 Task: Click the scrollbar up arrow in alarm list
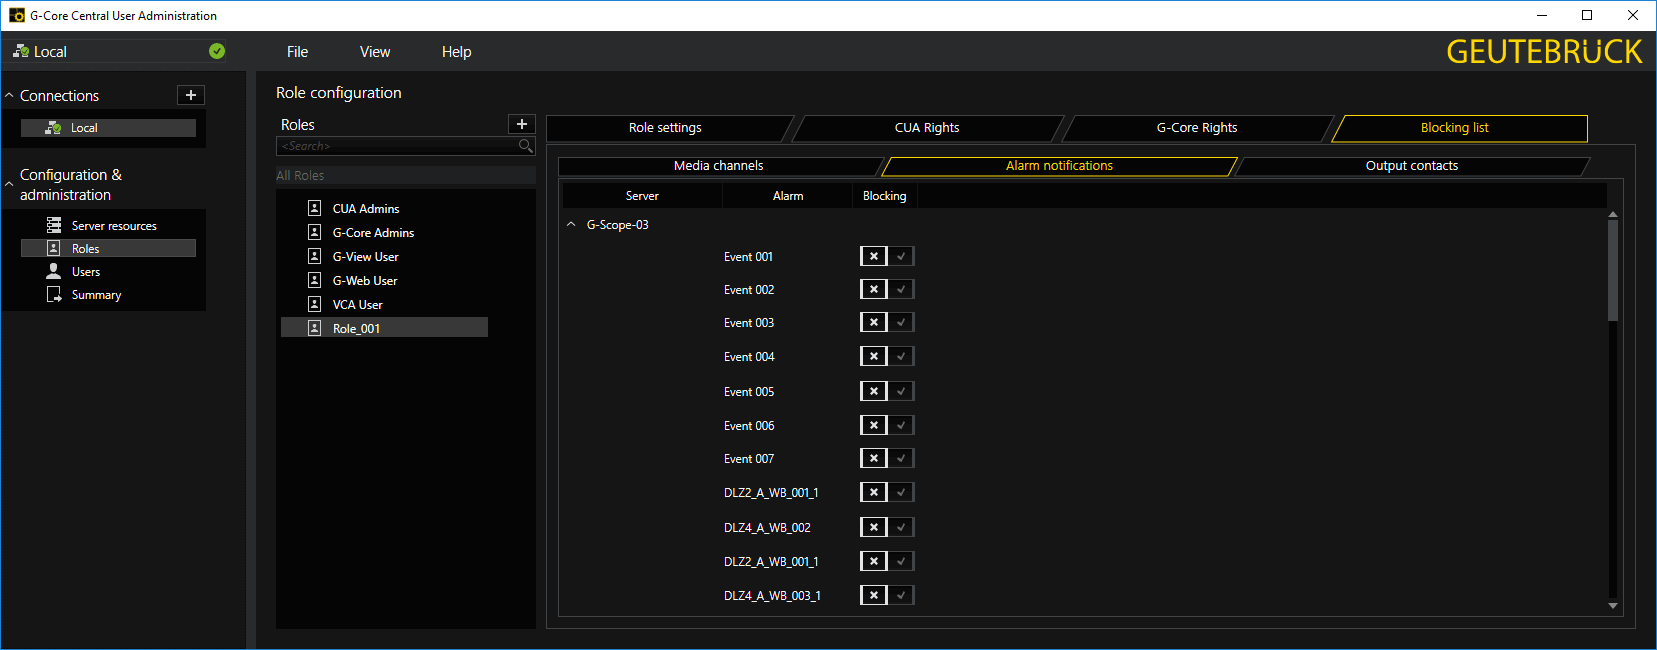(1612, 214)
